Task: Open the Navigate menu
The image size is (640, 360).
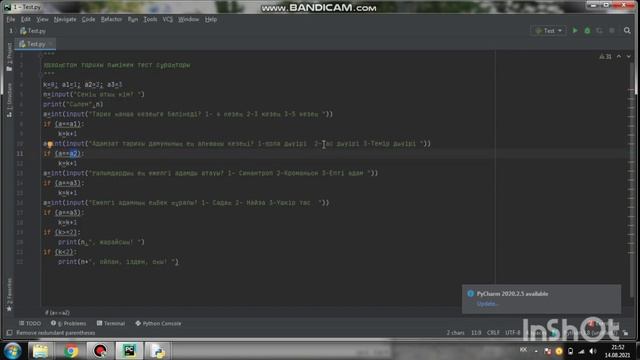Action: tap(65, 19)
